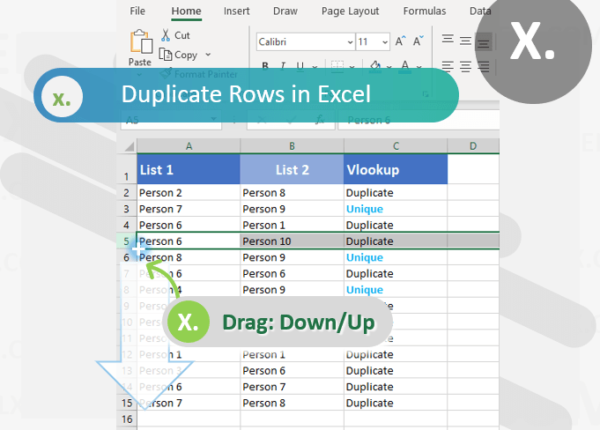600x430 pixels.
Task: Open the Formulas tab
Action: pyautogui.click(x=424, y=11)
